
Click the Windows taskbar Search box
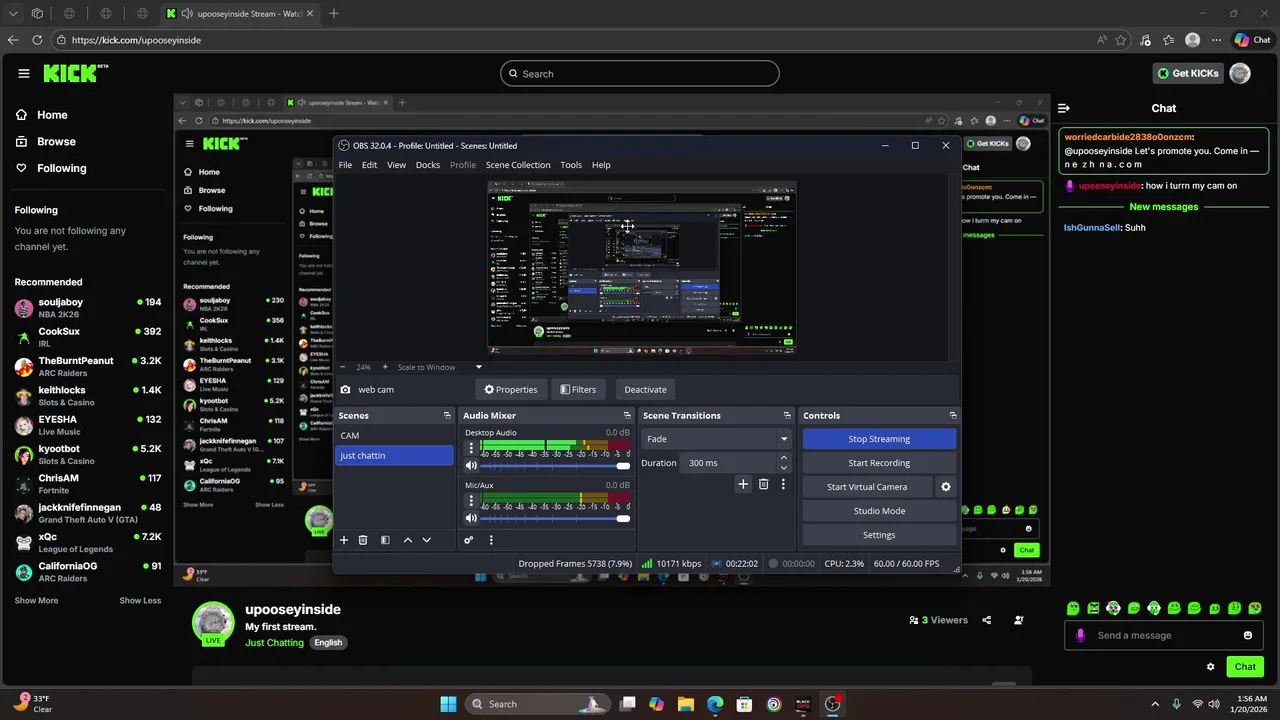click(537, 704)
